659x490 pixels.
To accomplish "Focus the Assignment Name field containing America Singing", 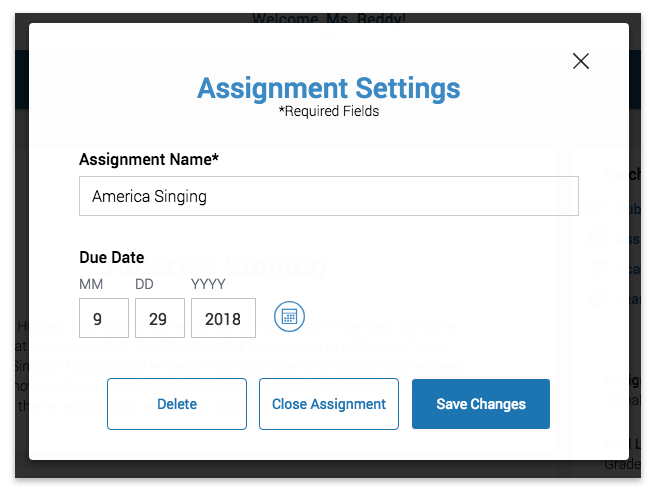I will (x=329, y=196).
